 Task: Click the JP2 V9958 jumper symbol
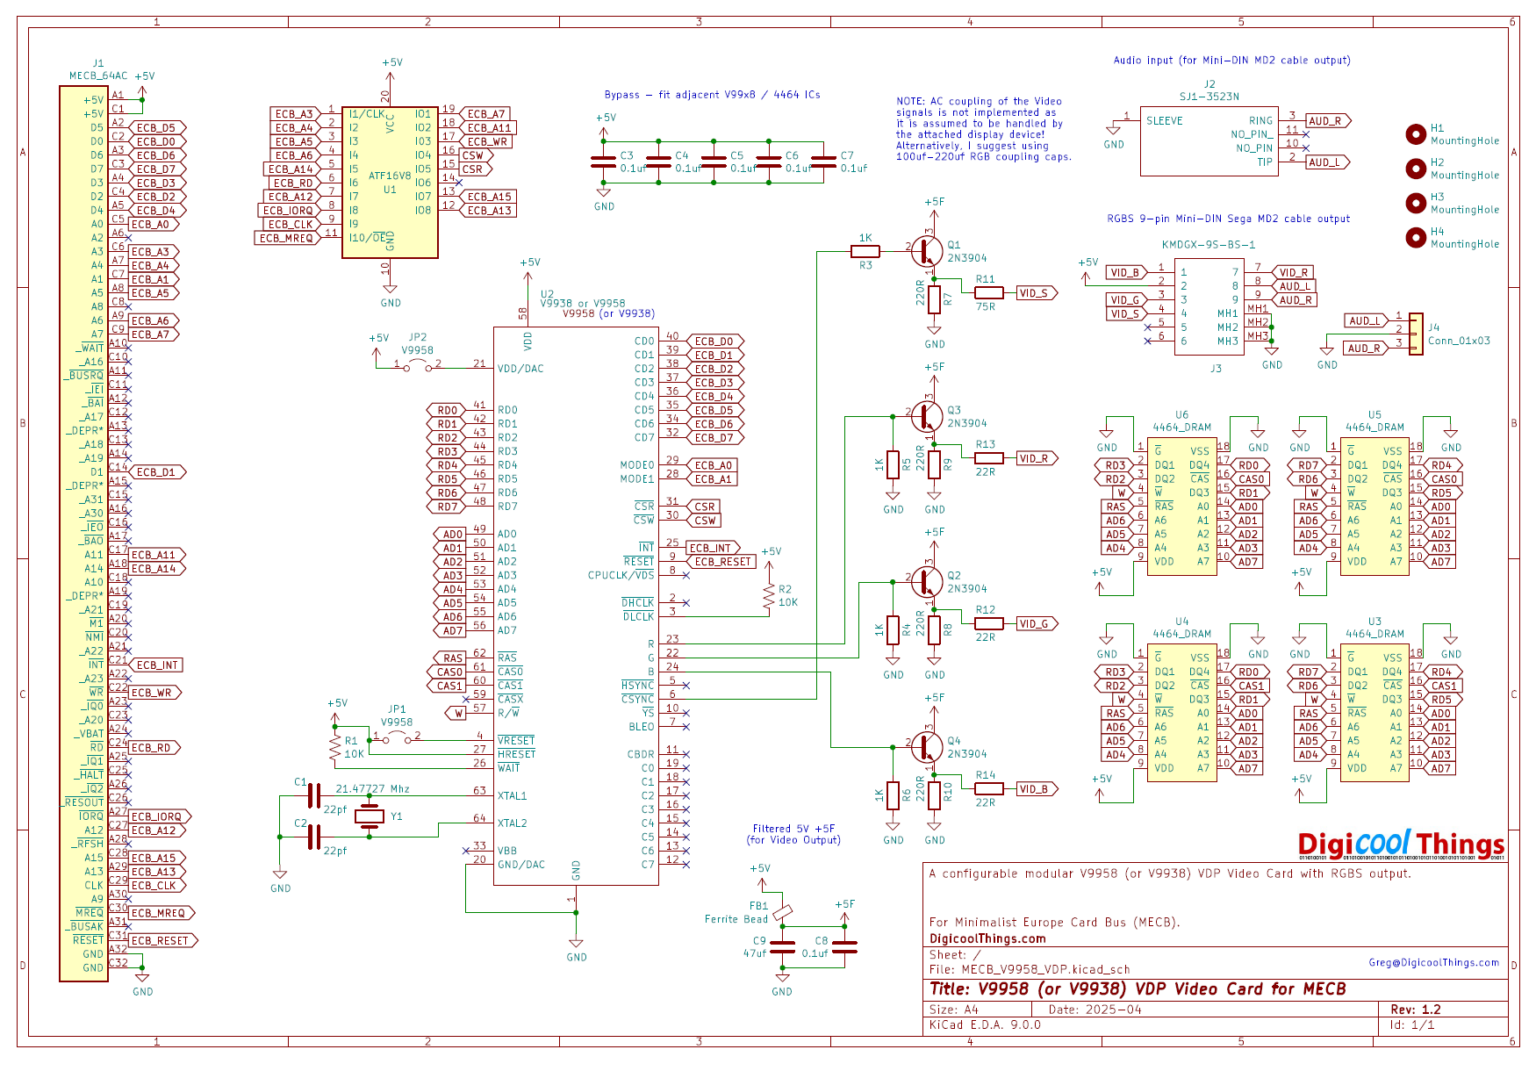click(418, 367)
